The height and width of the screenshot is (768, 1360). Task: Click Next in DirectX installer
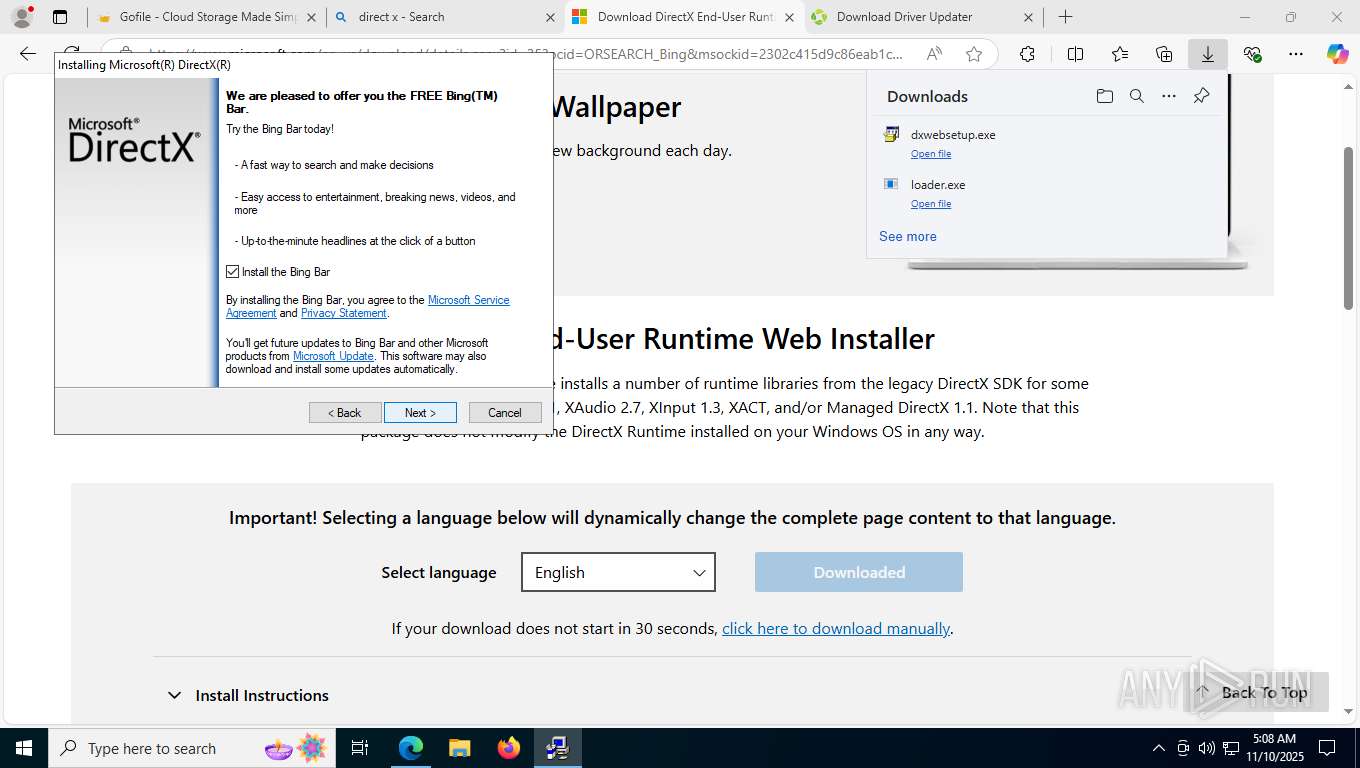click(420, 413)
